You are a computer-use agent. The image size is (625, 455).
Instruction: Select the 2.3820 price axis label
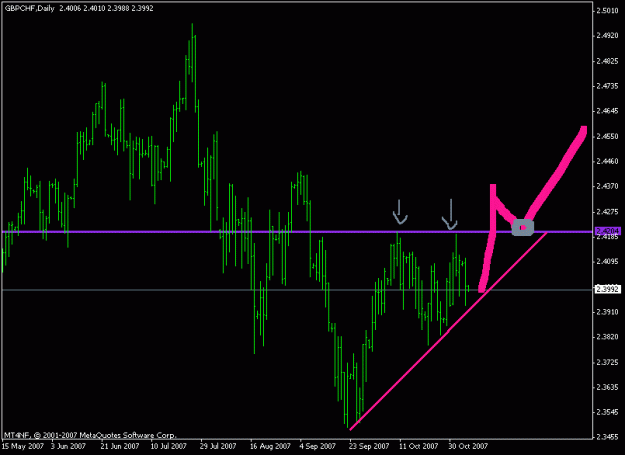[x=607, y=337]
